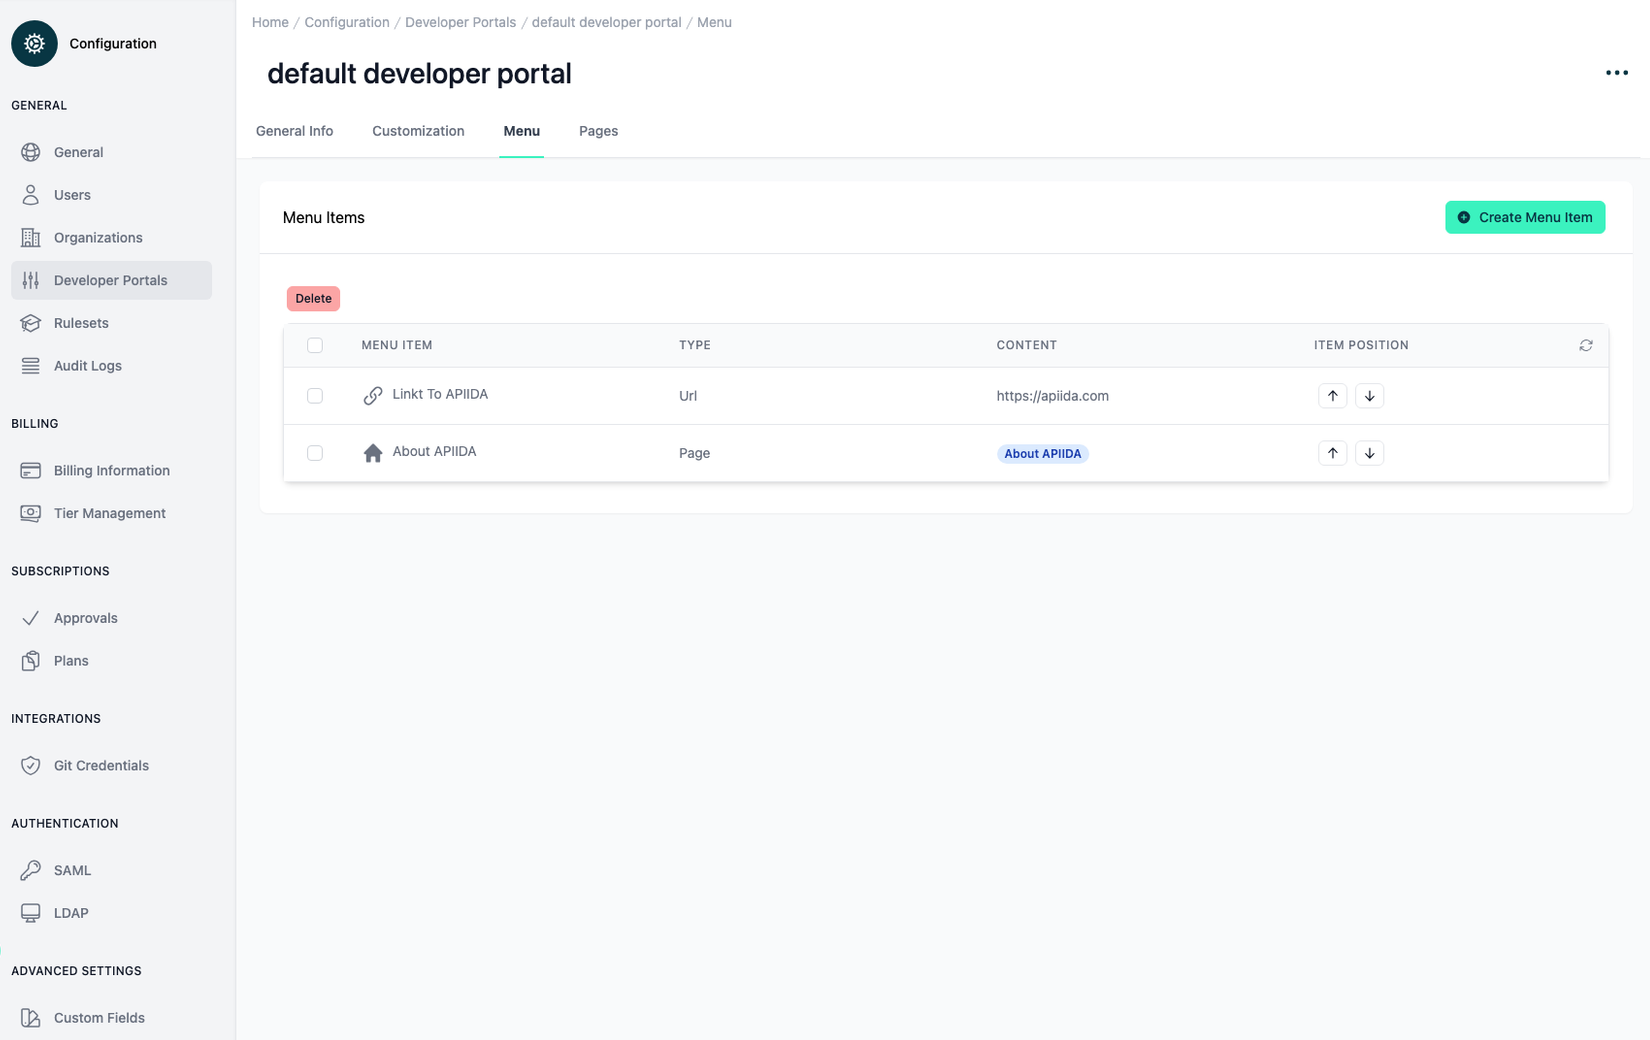Open the SAML key icon
Viewport: 1650px width, 1040px height.
coord(31,870)
